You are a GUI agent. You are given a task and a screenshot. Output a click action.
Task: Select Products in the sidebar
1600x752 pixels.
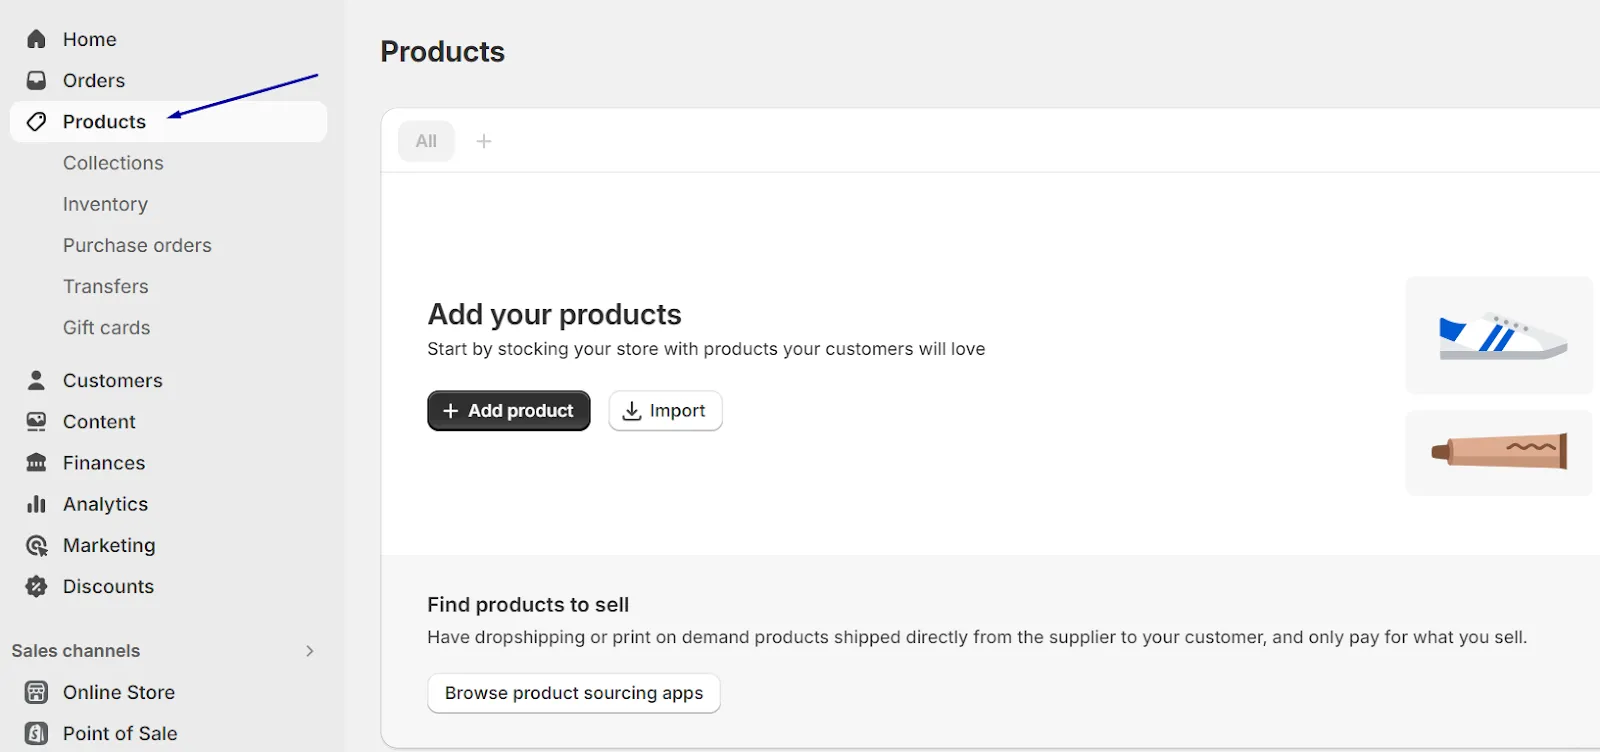point(168,122)
